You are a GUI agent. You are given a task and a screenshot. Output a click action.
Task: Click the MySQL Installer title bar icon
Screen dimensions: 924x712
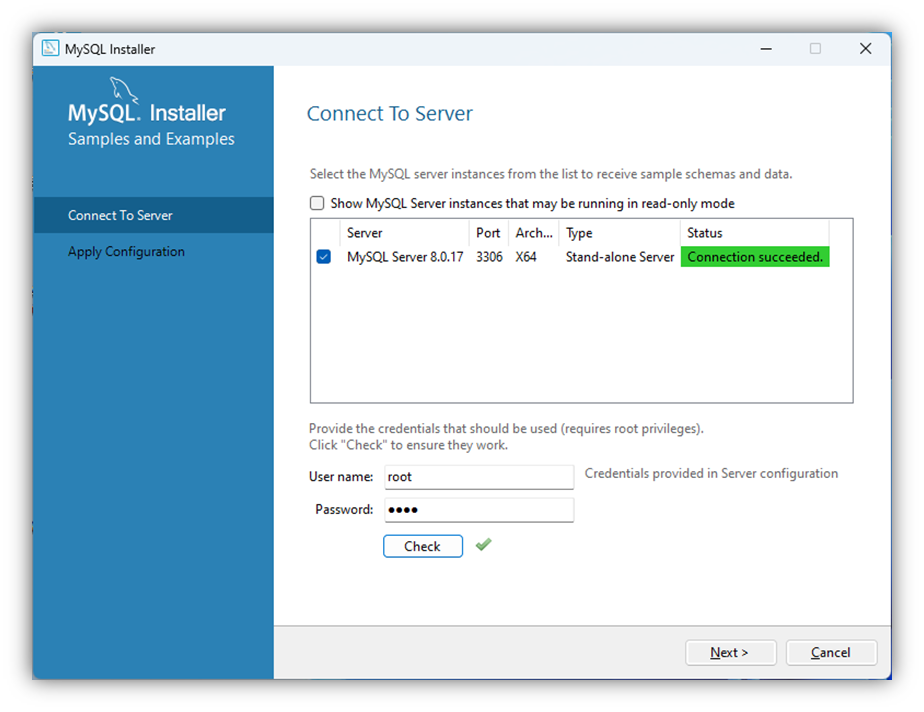click(x=51, y=48)
